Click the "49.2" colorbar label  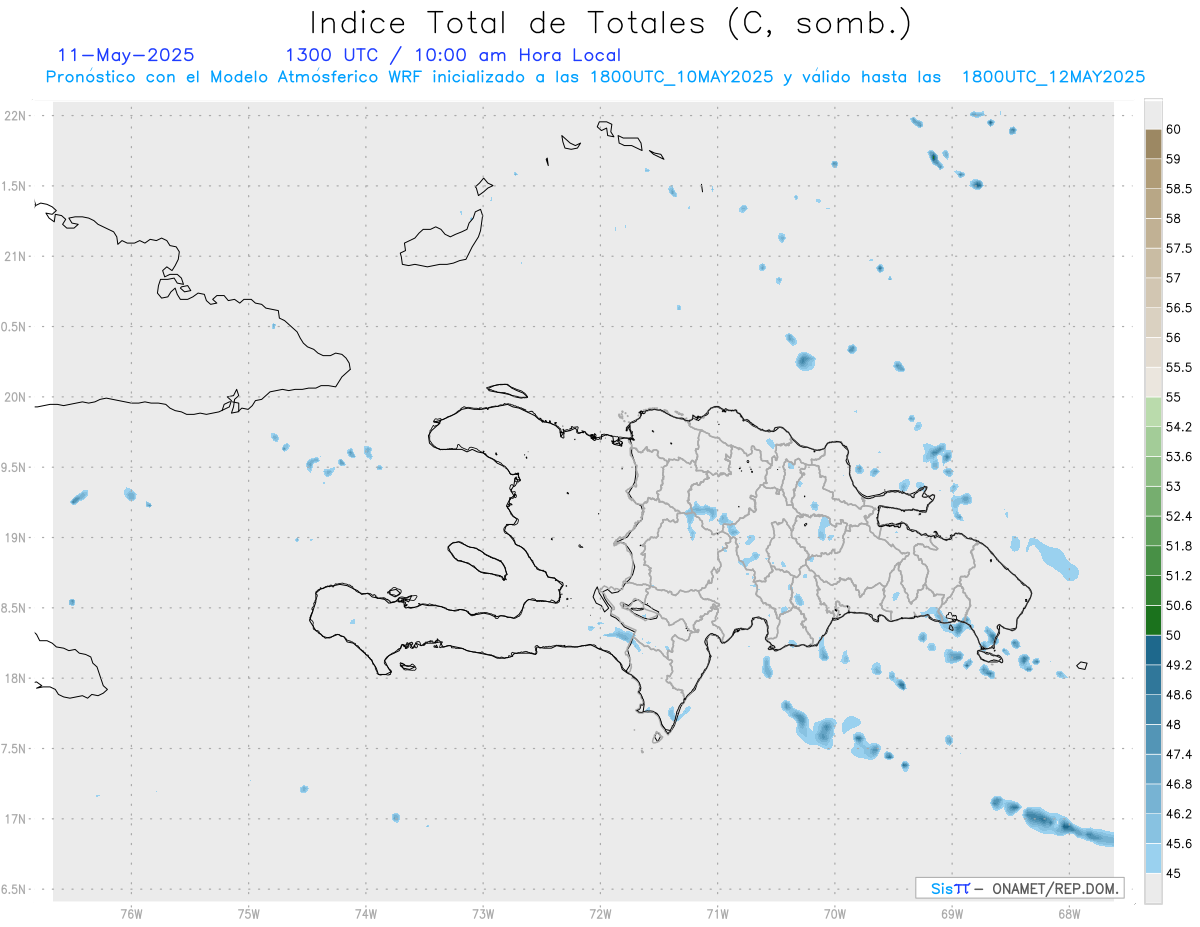coord(1178,665)
